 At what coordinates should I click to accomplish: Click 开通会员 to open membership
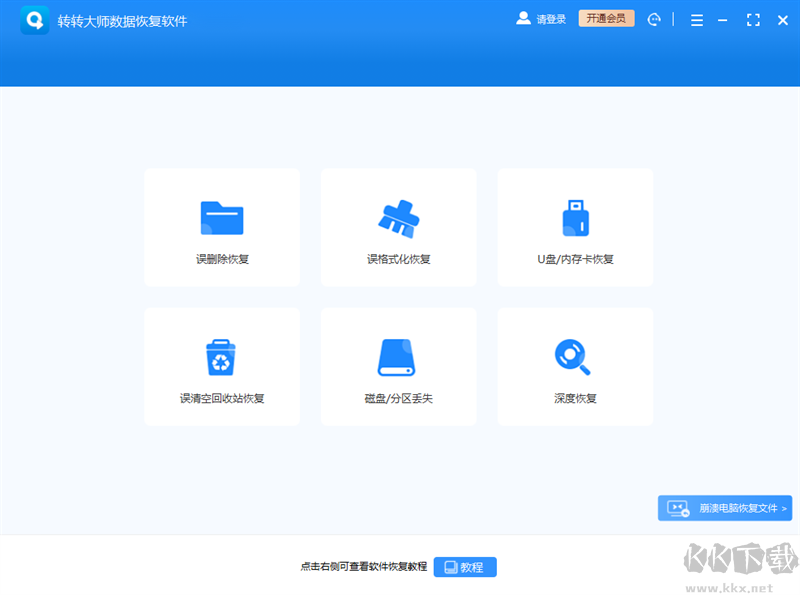pyautogui.click(x=606, y=18)
